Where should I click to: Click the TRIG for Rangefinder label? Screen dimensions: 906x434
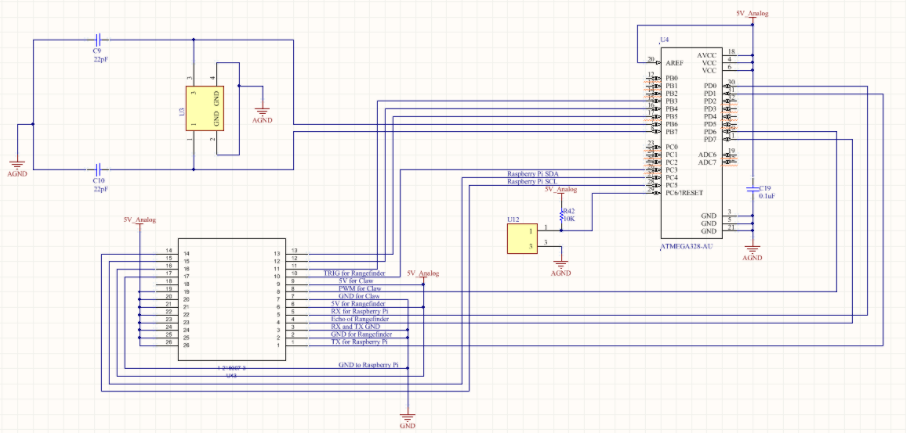[354, 273]
